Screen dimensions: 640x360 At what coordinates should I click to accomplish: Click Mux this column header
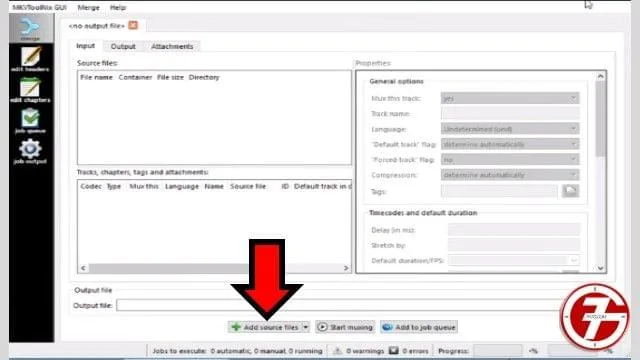tap(144, 186)
